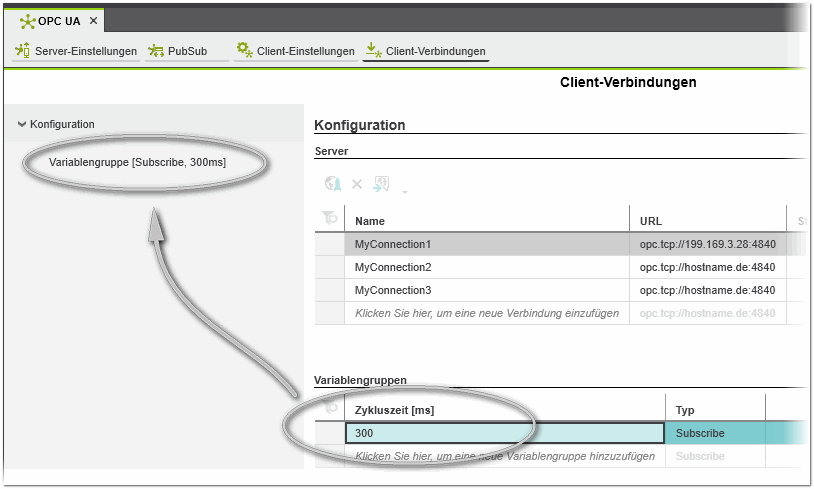Select the MyConnection2 row

(393, 267)
